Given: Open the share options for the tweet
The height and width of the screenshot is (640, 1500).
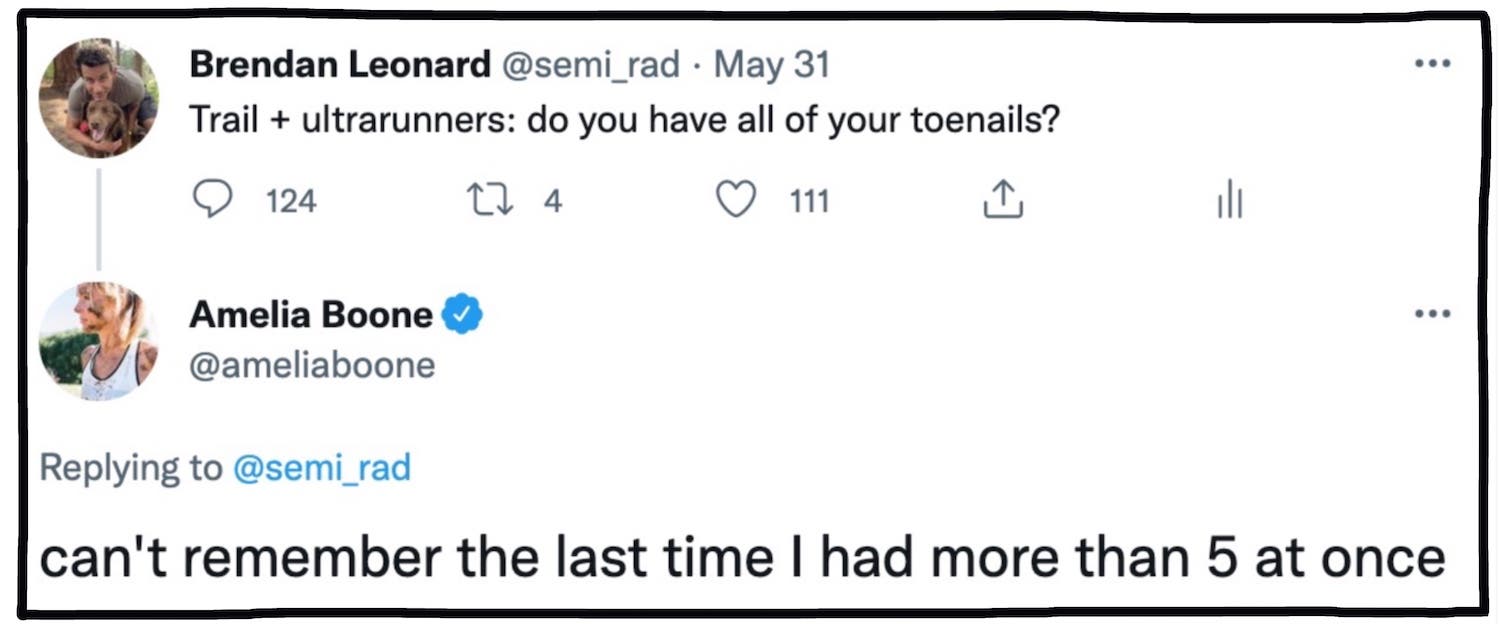Looking at the screenshot, I should (1002, 198).
